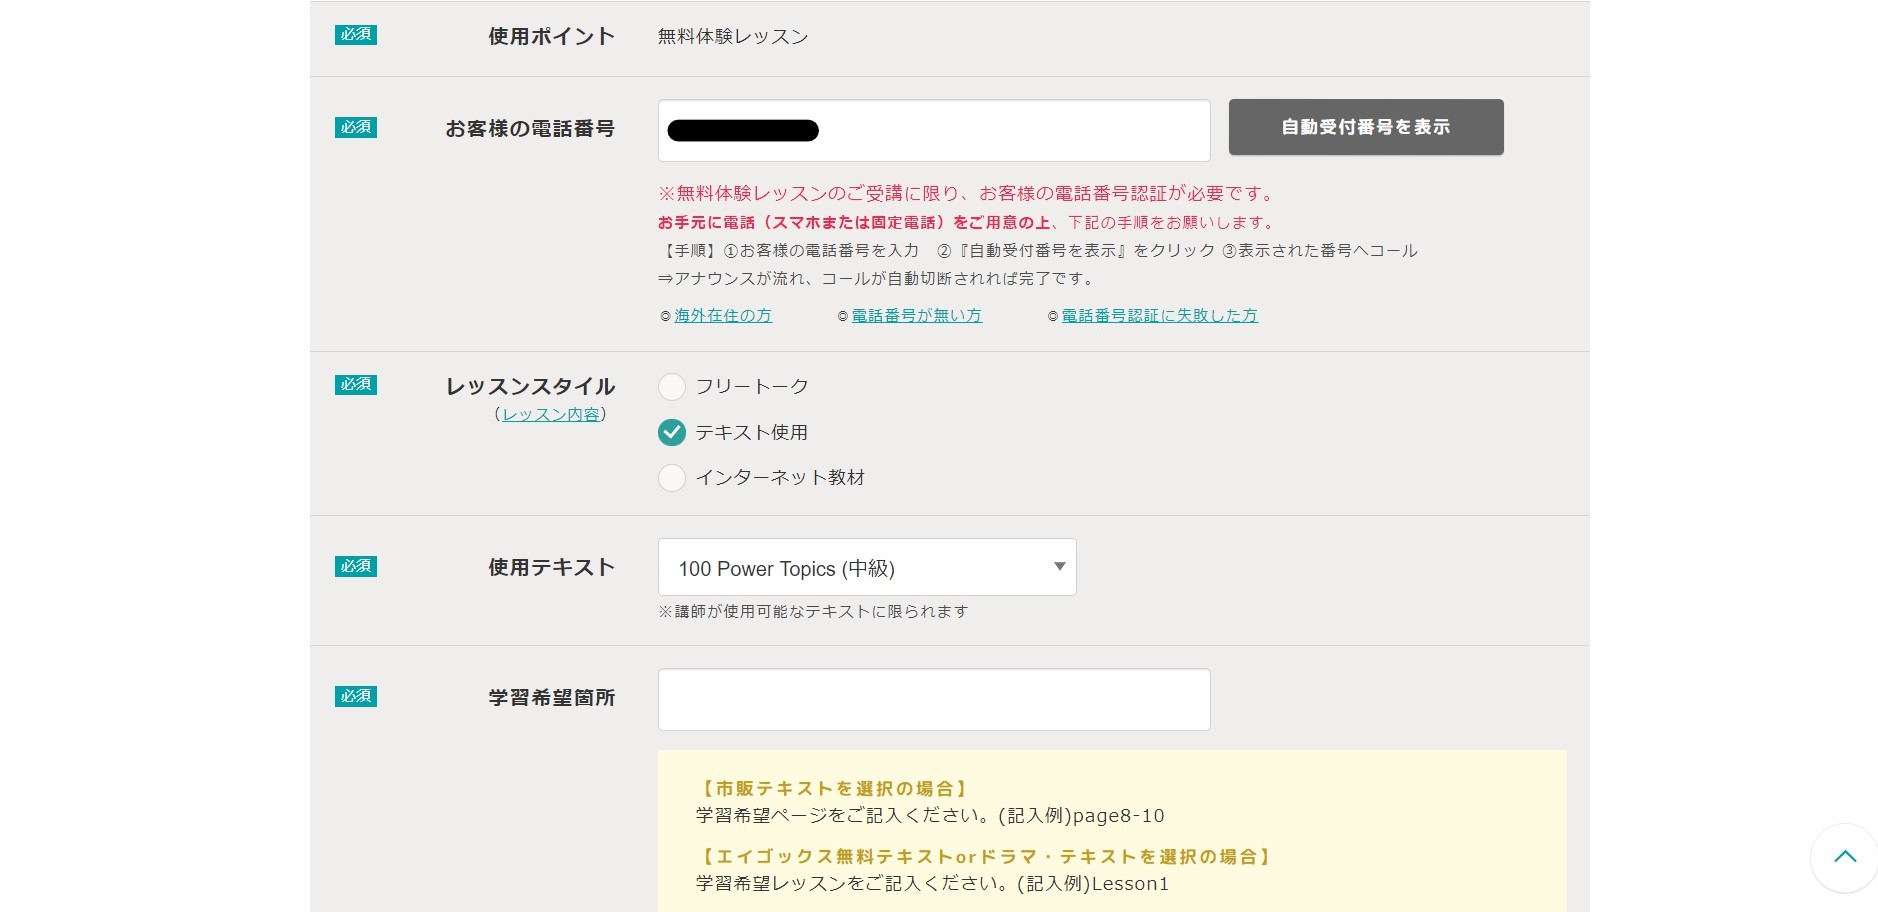Viewport: 1878px width, 912px height.
Task: Click the 必須 badge beside お客様の電話番号
Action: pos(355,127)
